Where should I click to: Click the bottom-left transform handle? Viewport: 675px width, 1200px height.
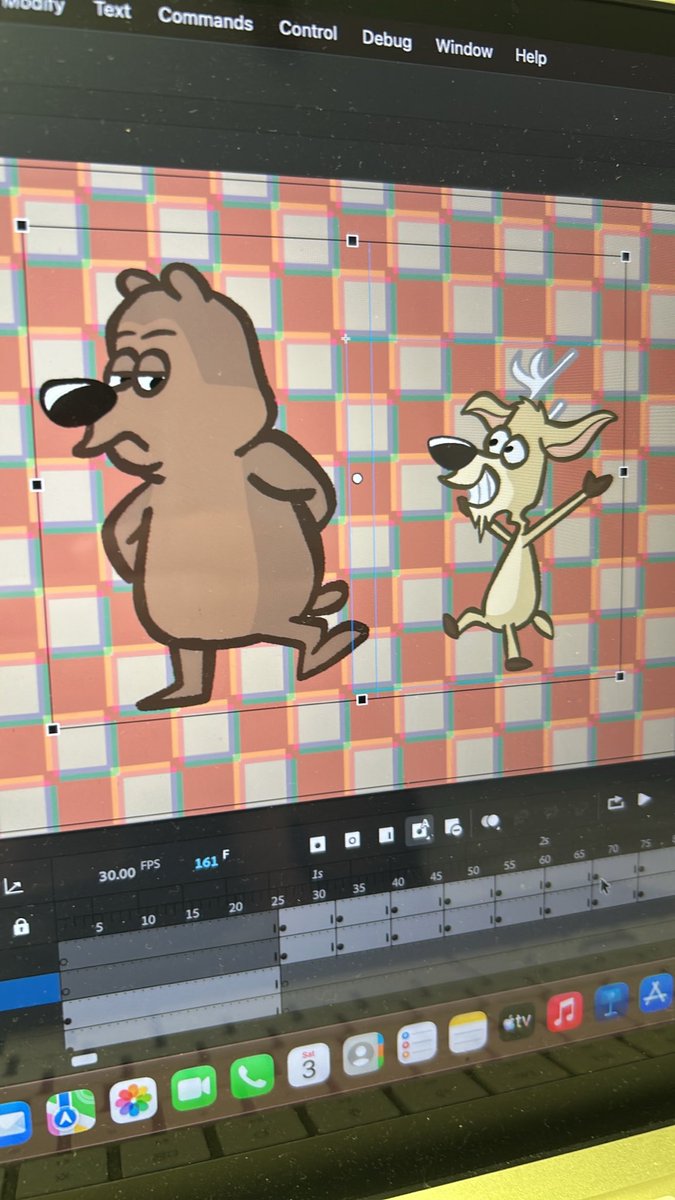point(53,729)
